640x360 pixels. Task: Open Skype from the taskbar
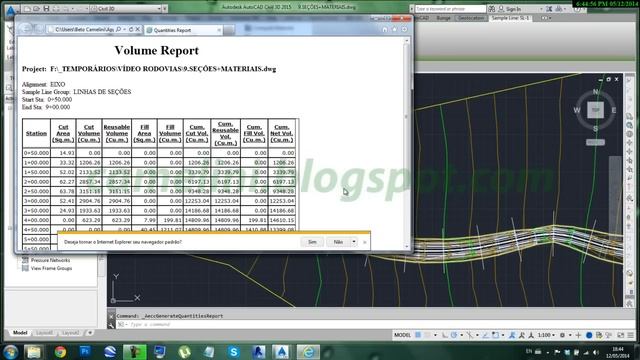click(x=234, y=351)
